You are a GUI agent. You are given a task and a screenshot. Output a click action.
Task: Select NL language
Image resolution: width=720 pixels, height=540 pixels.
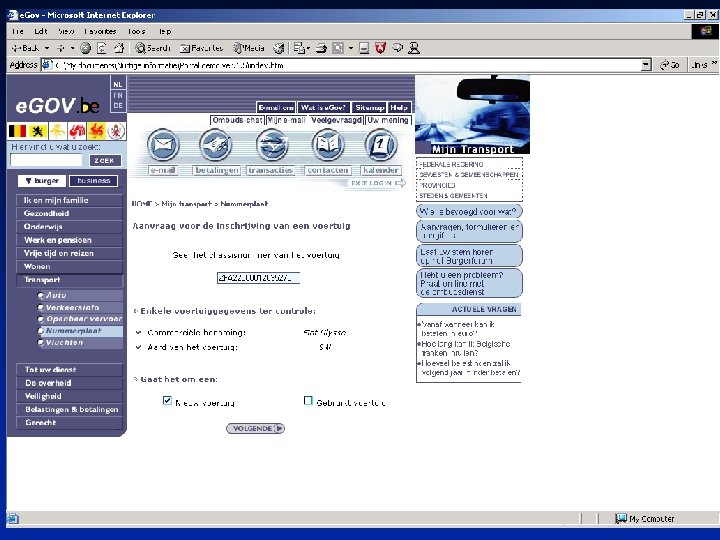pos(118,84)
